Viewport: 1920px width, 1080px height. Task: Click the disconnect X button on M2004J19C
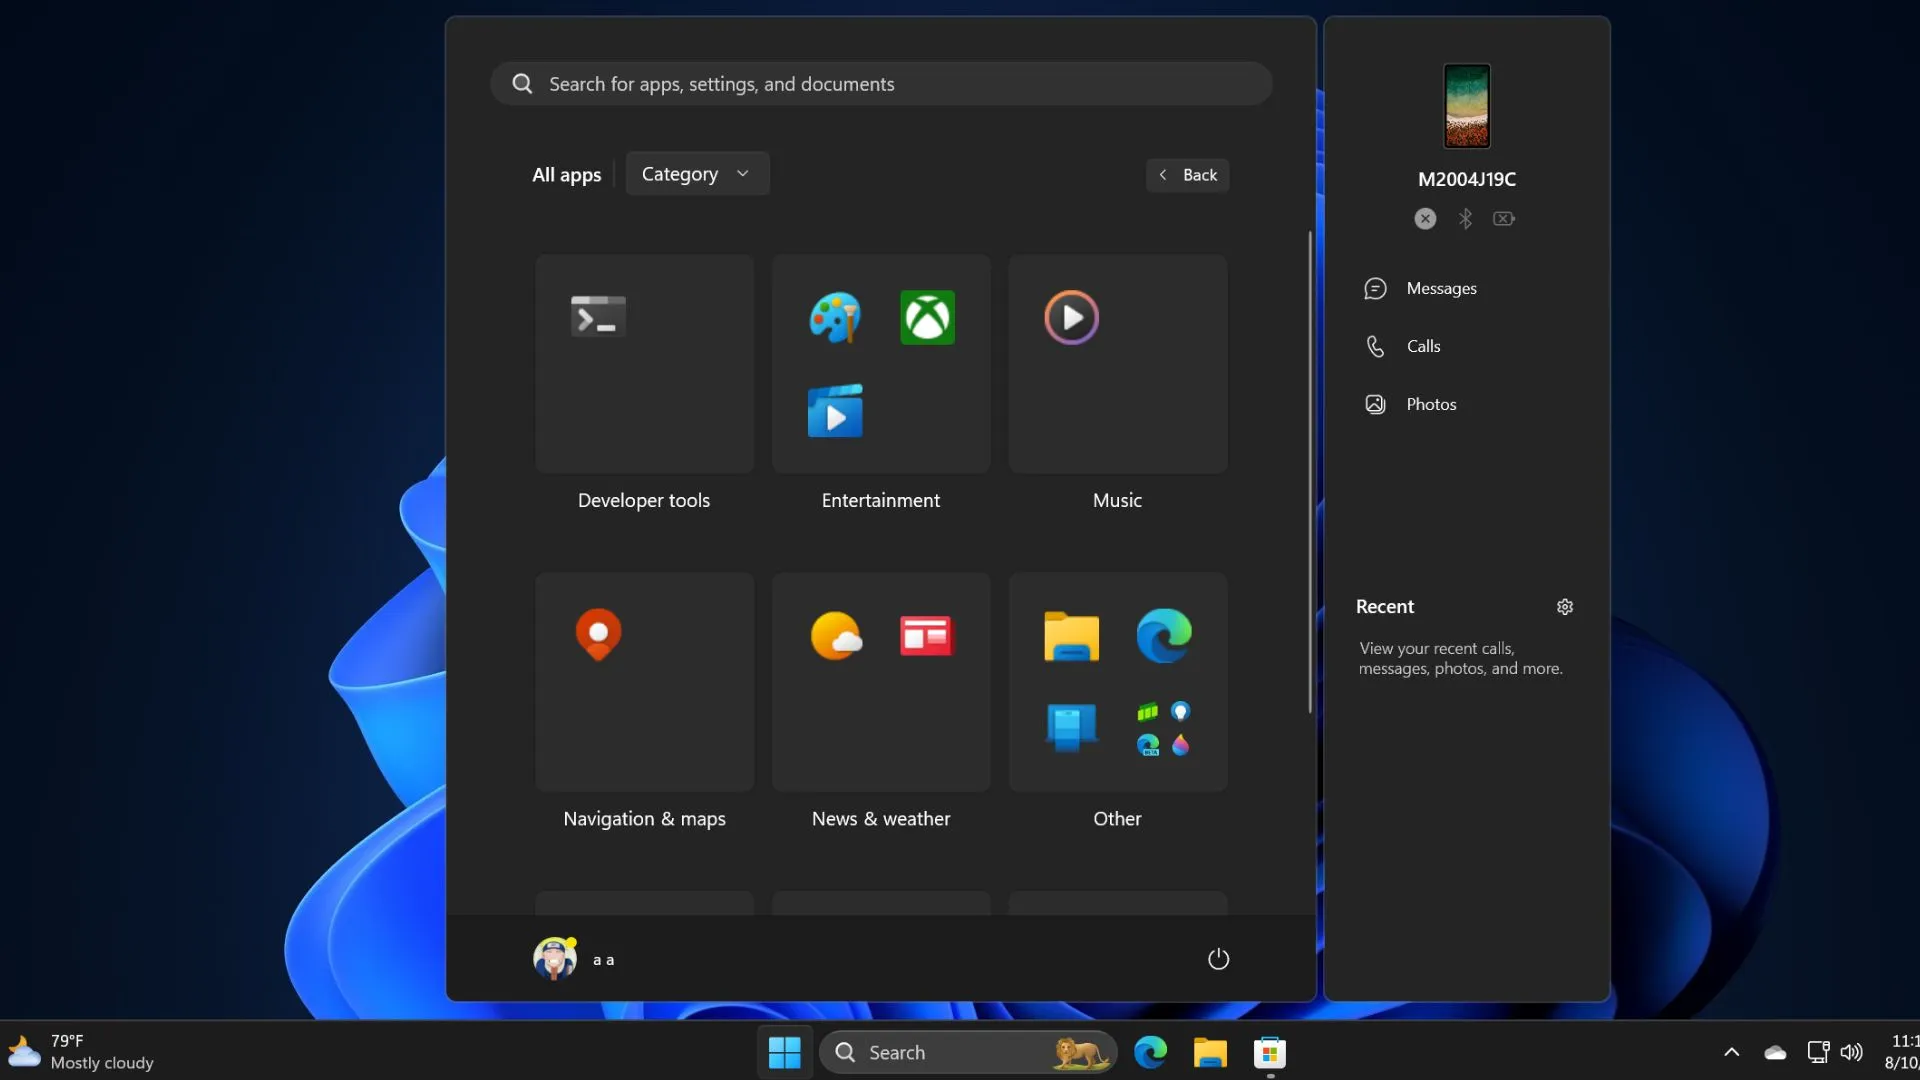pos(1427,219)
